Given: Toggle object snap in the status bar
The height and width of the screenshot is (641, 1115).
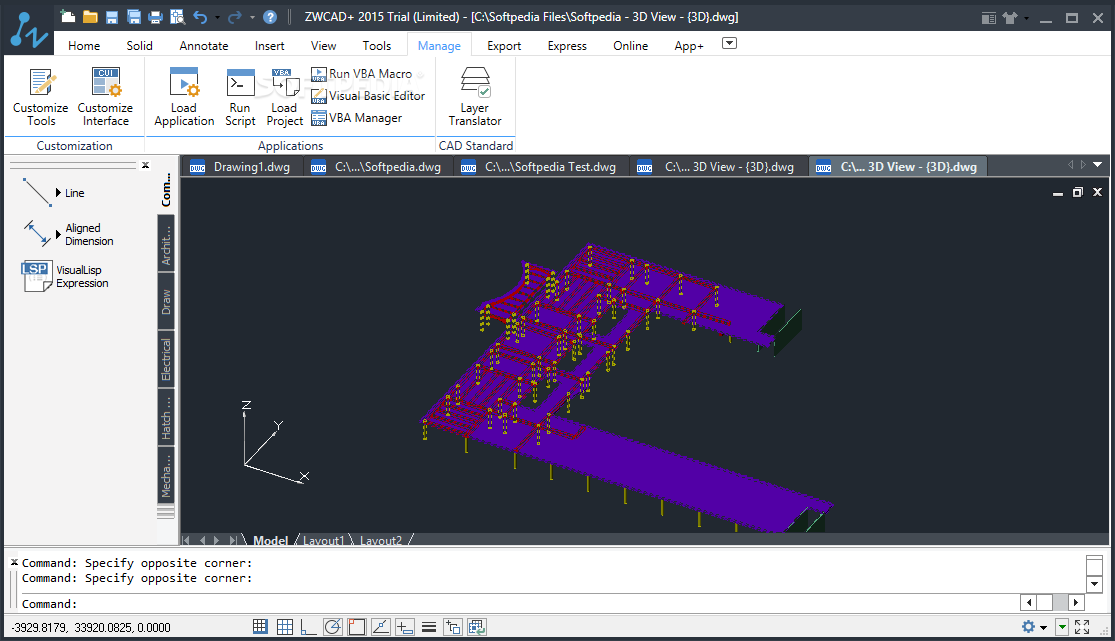Looking at the screenshot, I should pos(356,627).
